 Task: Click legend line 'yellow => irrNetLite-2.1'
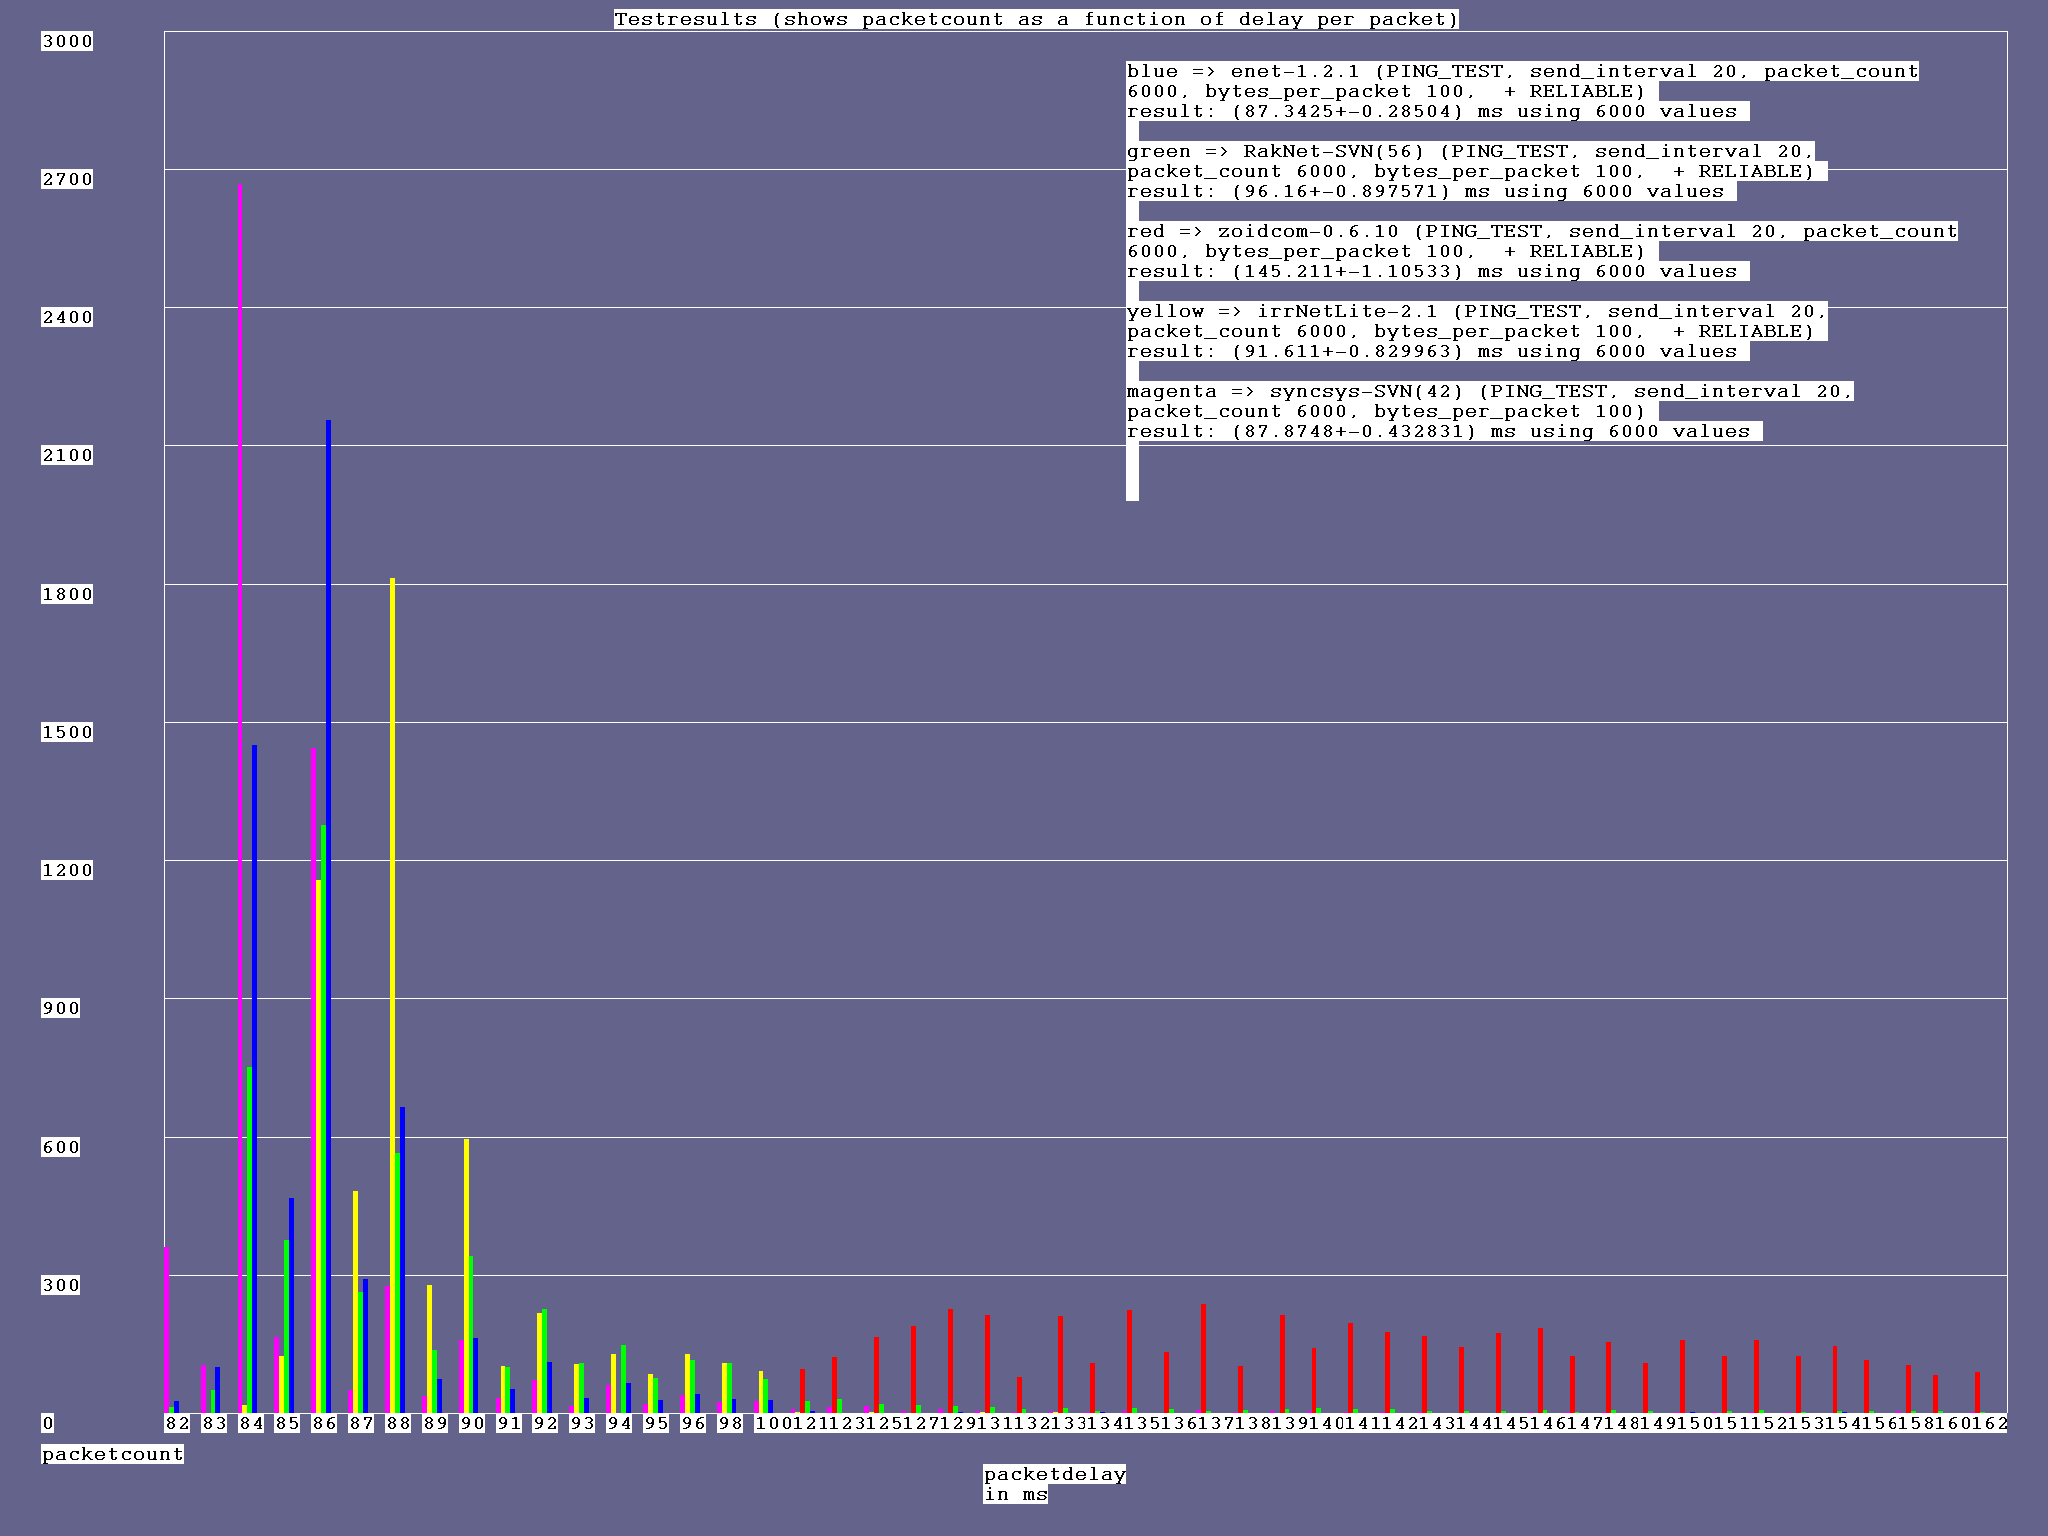(x=1283, y=311)
